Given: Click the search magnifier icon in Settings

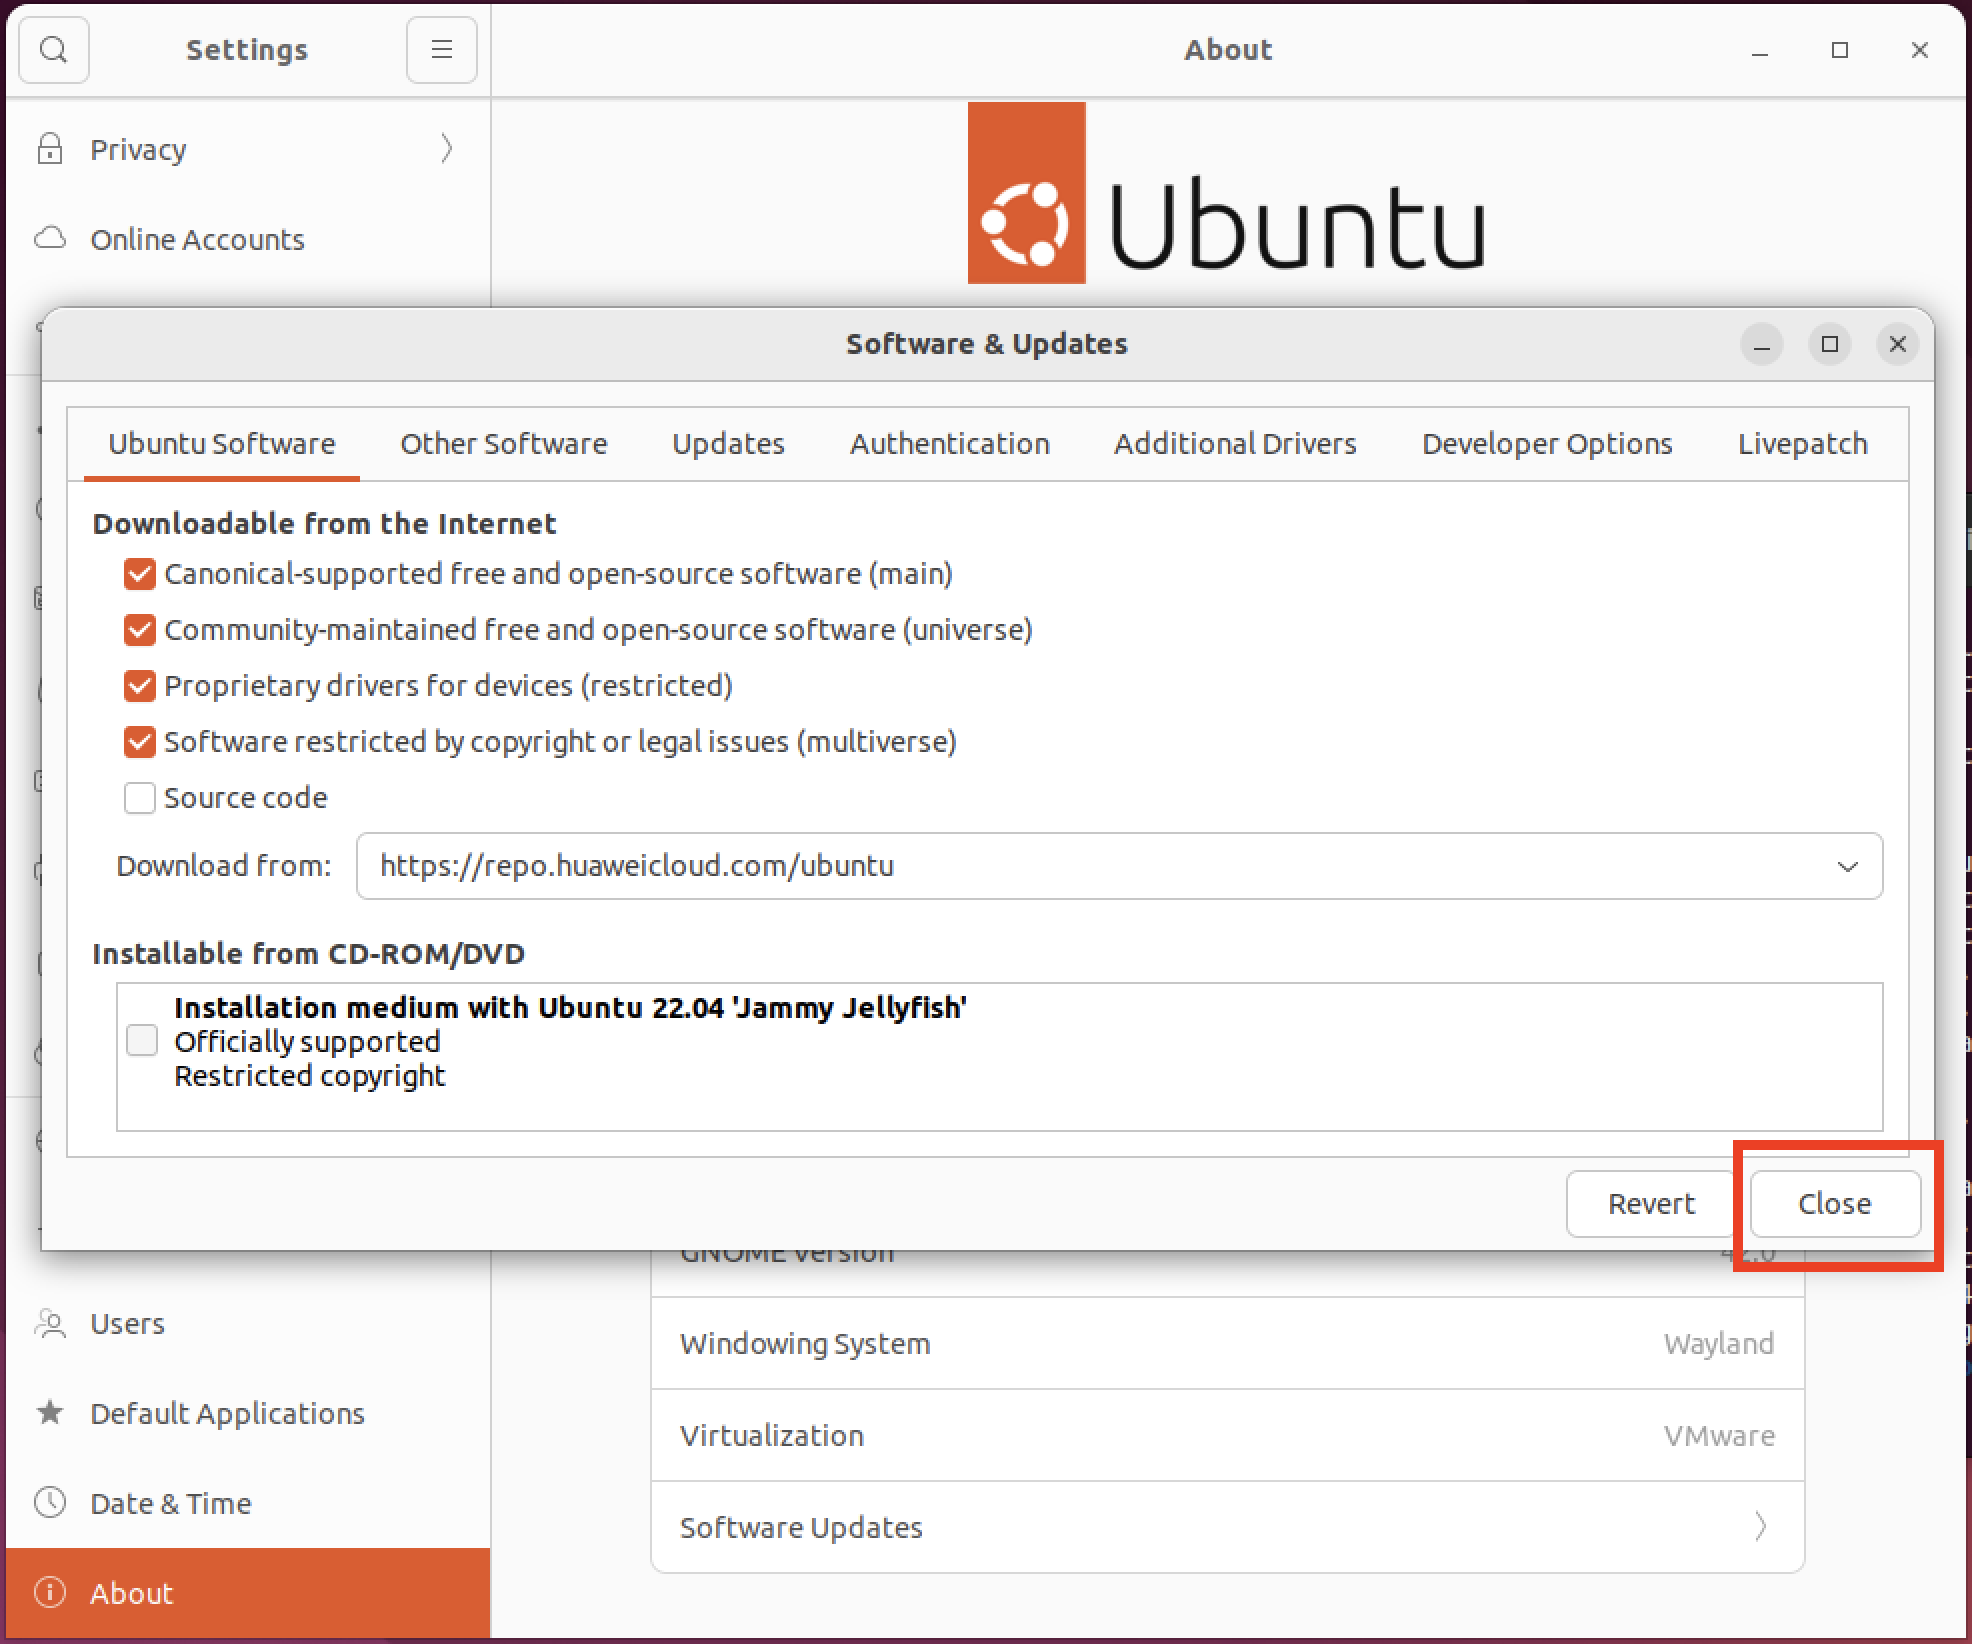Looking at the screenshot, I should [53, 49].
